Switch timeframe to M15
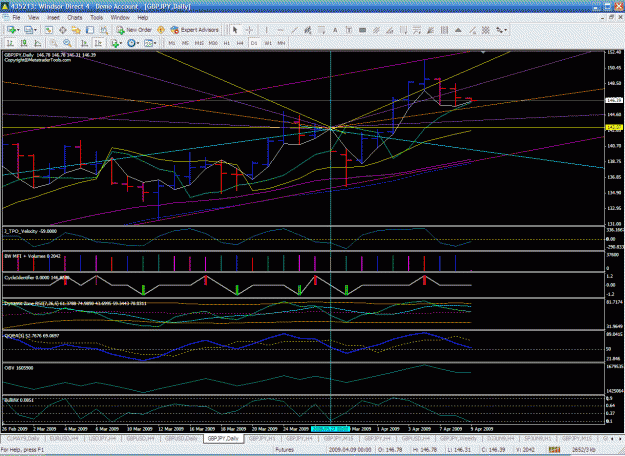The width and height of the screenshot is (625, 456). pos(199,43)
